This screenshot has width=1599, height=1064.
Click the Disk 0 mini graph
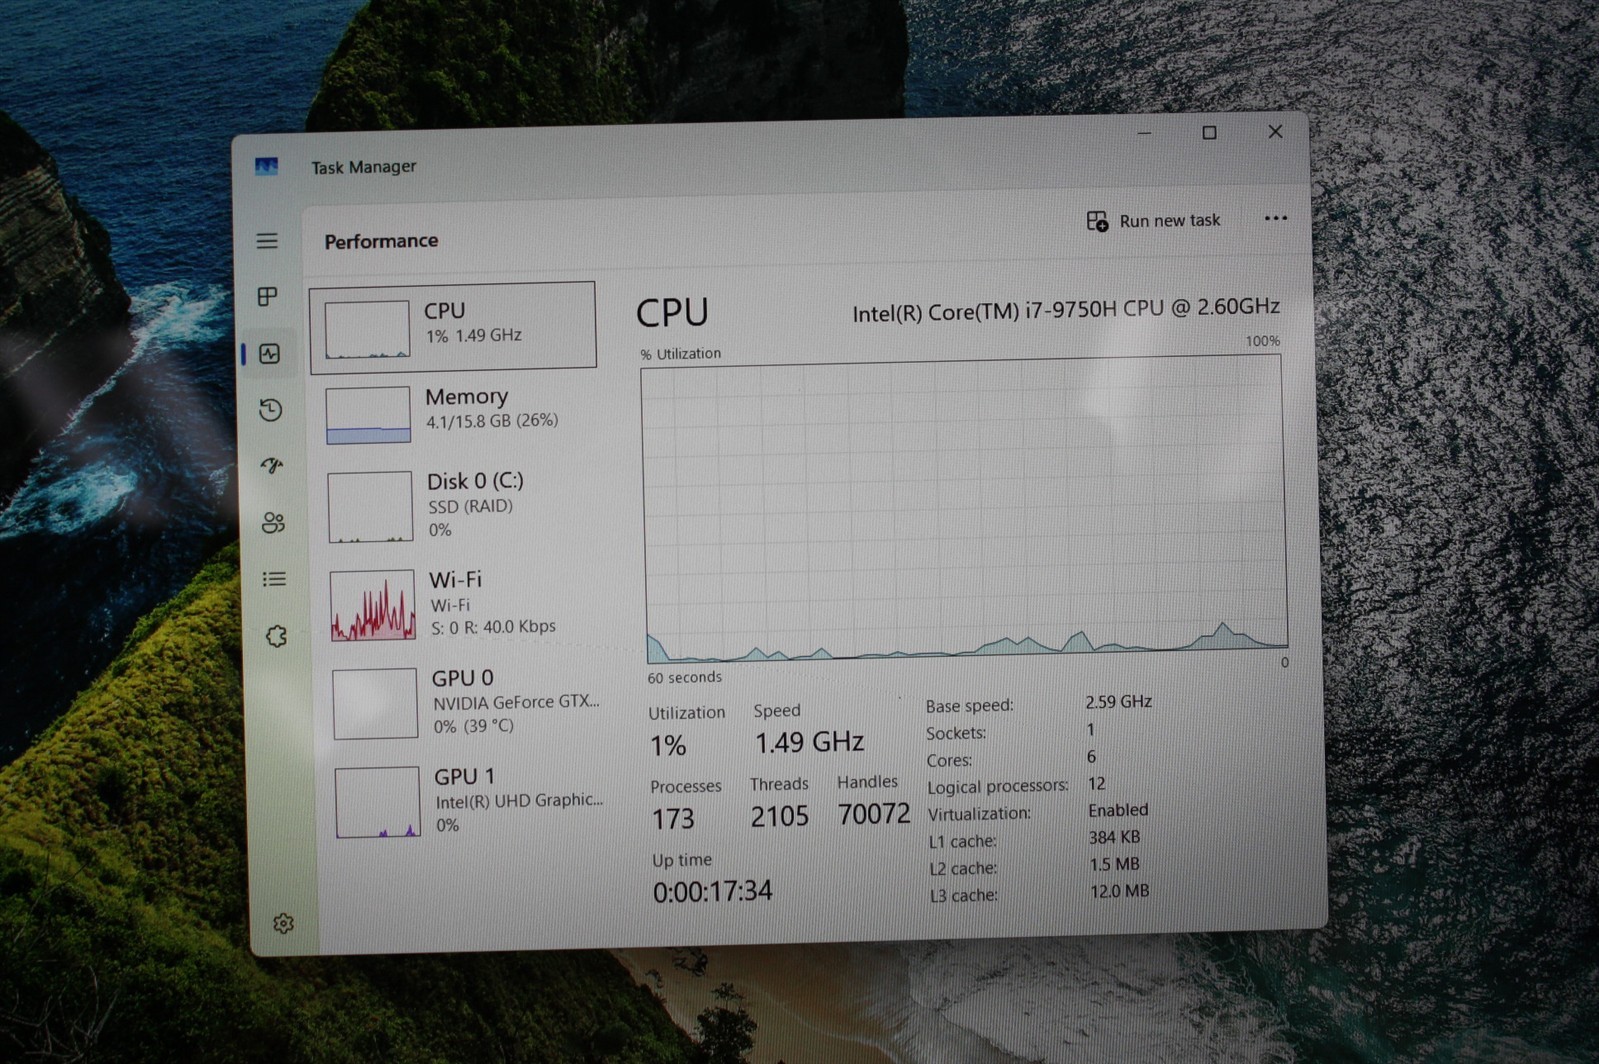pyautogui.click(x=370, y=507)
